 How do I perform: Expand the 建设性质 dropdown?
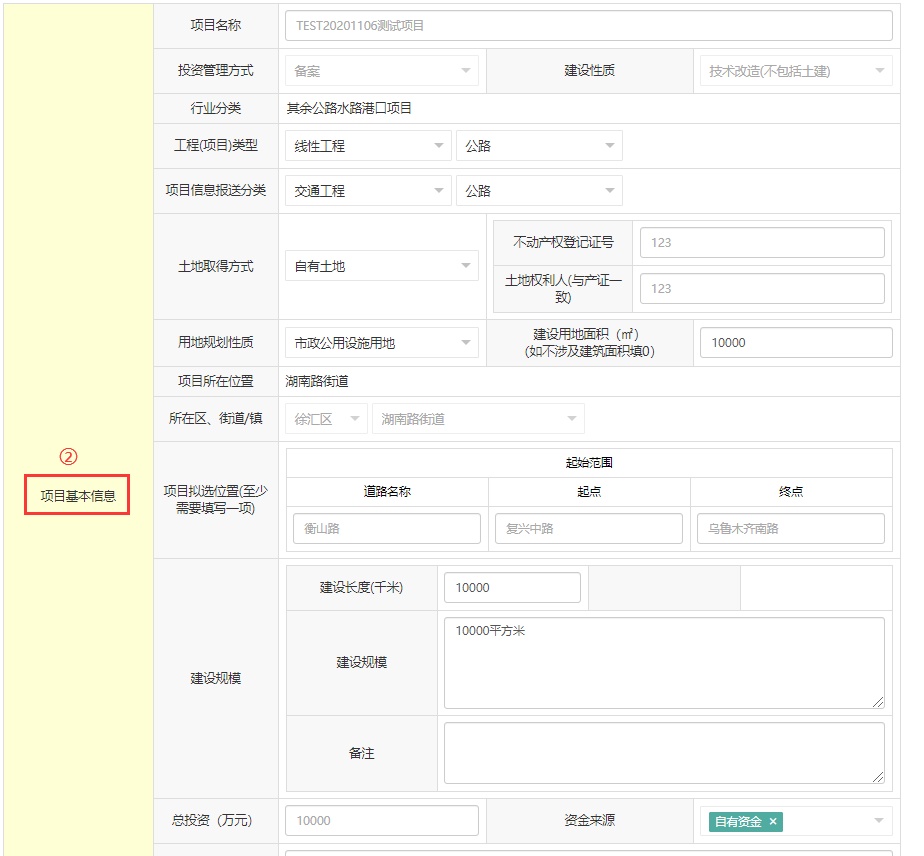793,71
